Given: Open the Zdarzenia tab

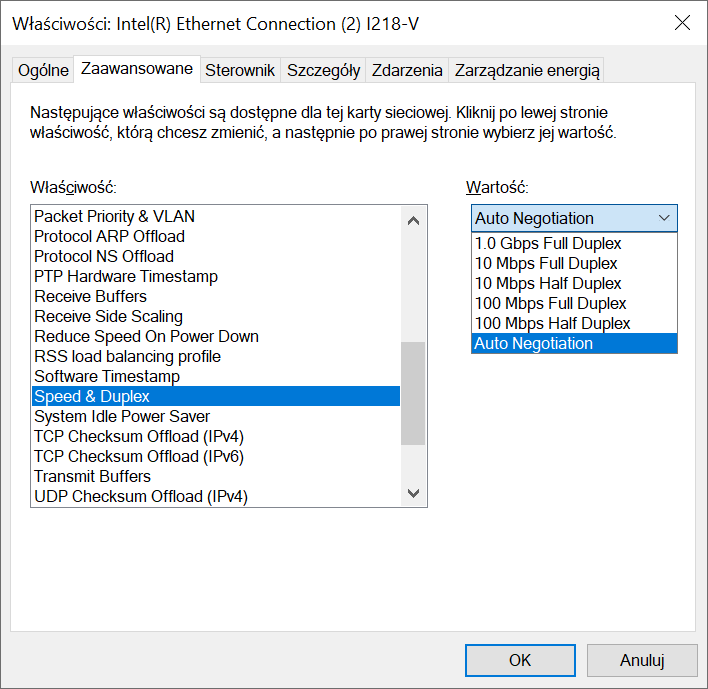Looking at the screenshot, I should (x=407, y=70).
